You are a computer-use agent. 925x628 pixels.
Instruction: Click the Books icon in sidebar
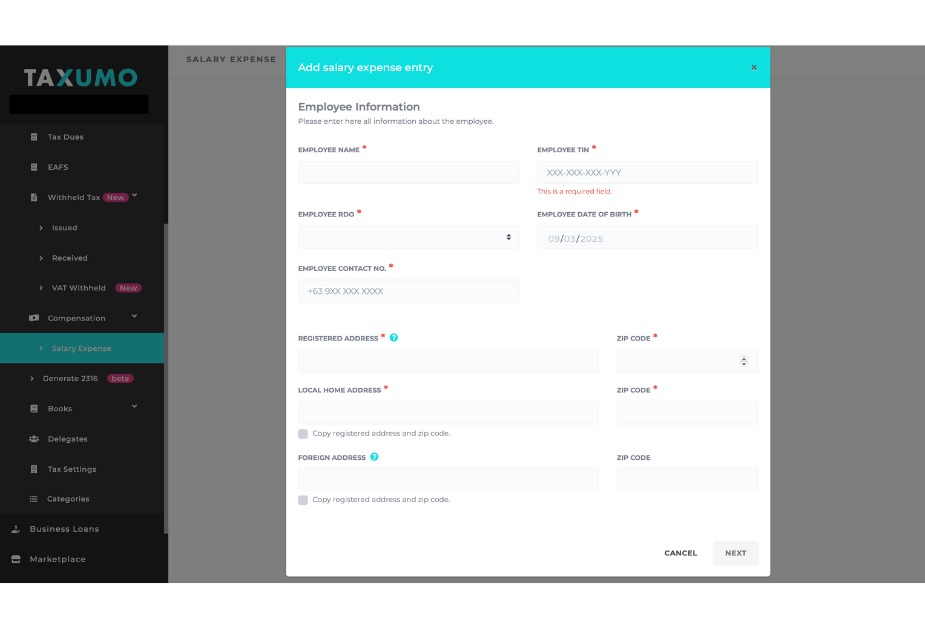tap(34, 409)
